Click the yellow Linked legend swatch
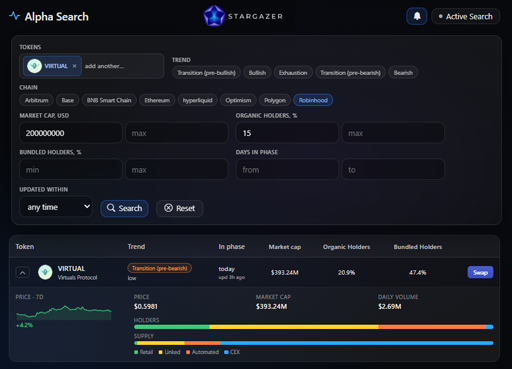Screen dimensions: 512x369 click(161, 352)
